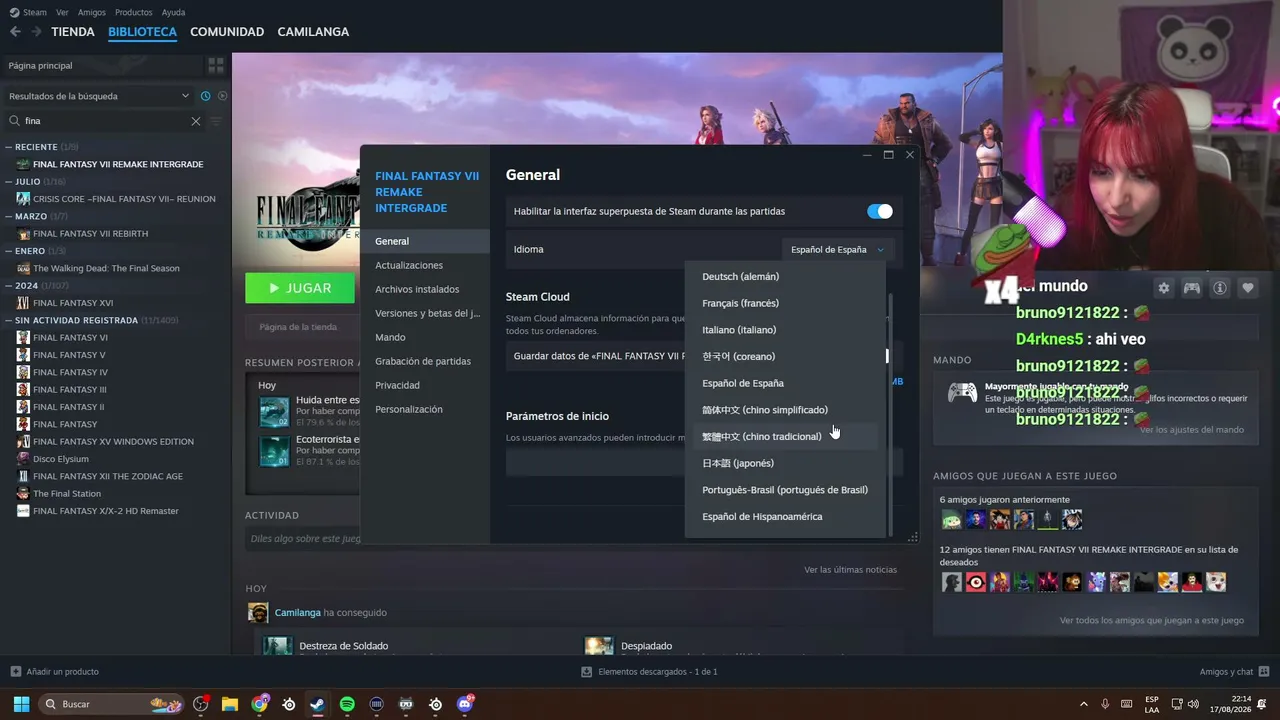Collapse the ENERO library group

9,251
